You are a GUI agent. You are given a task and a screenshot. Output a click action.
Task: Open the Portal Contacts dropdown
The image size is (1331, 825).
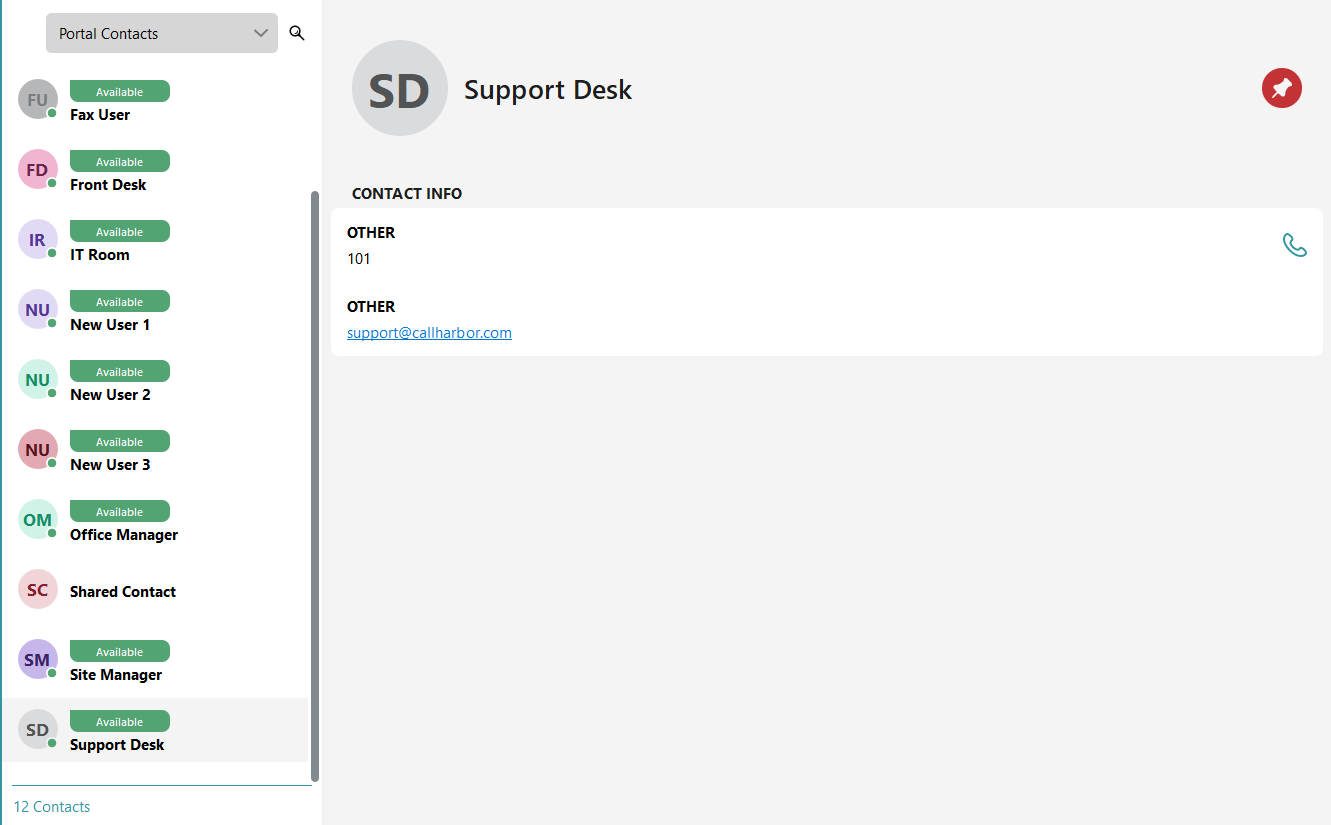click(162, 33)
